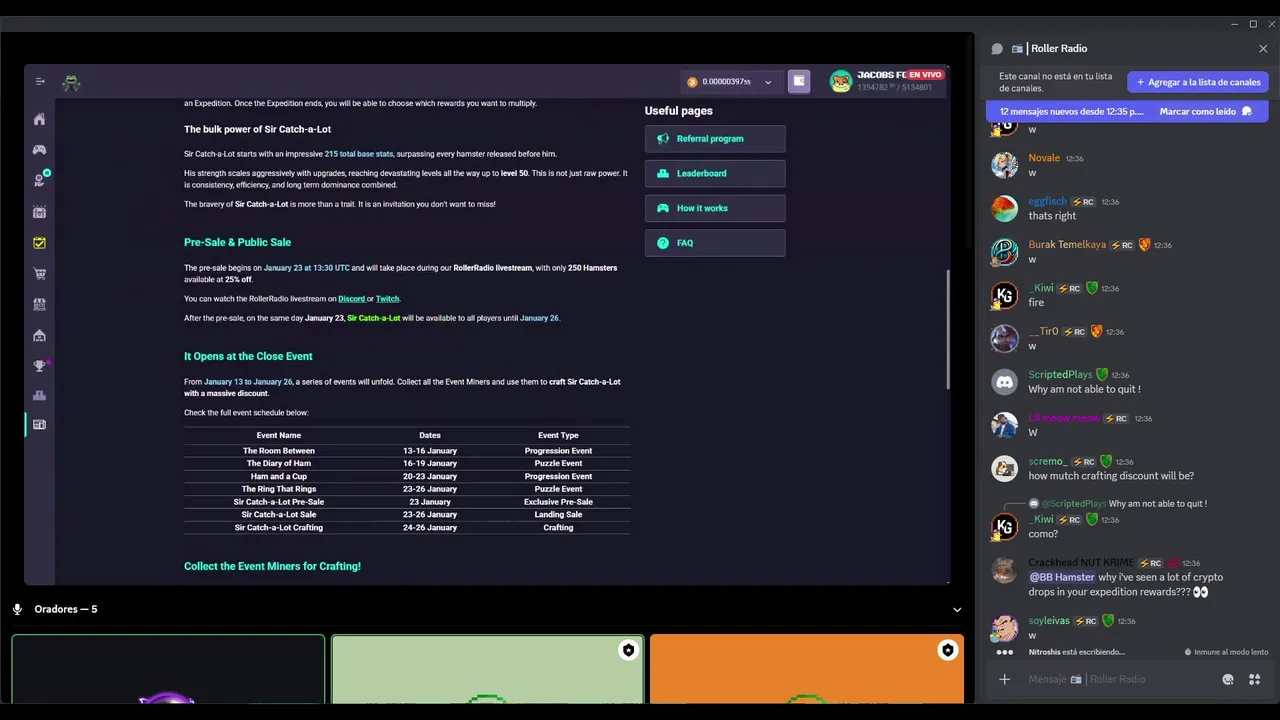Click The Ring That Rings table row

[x=407, y=489]
